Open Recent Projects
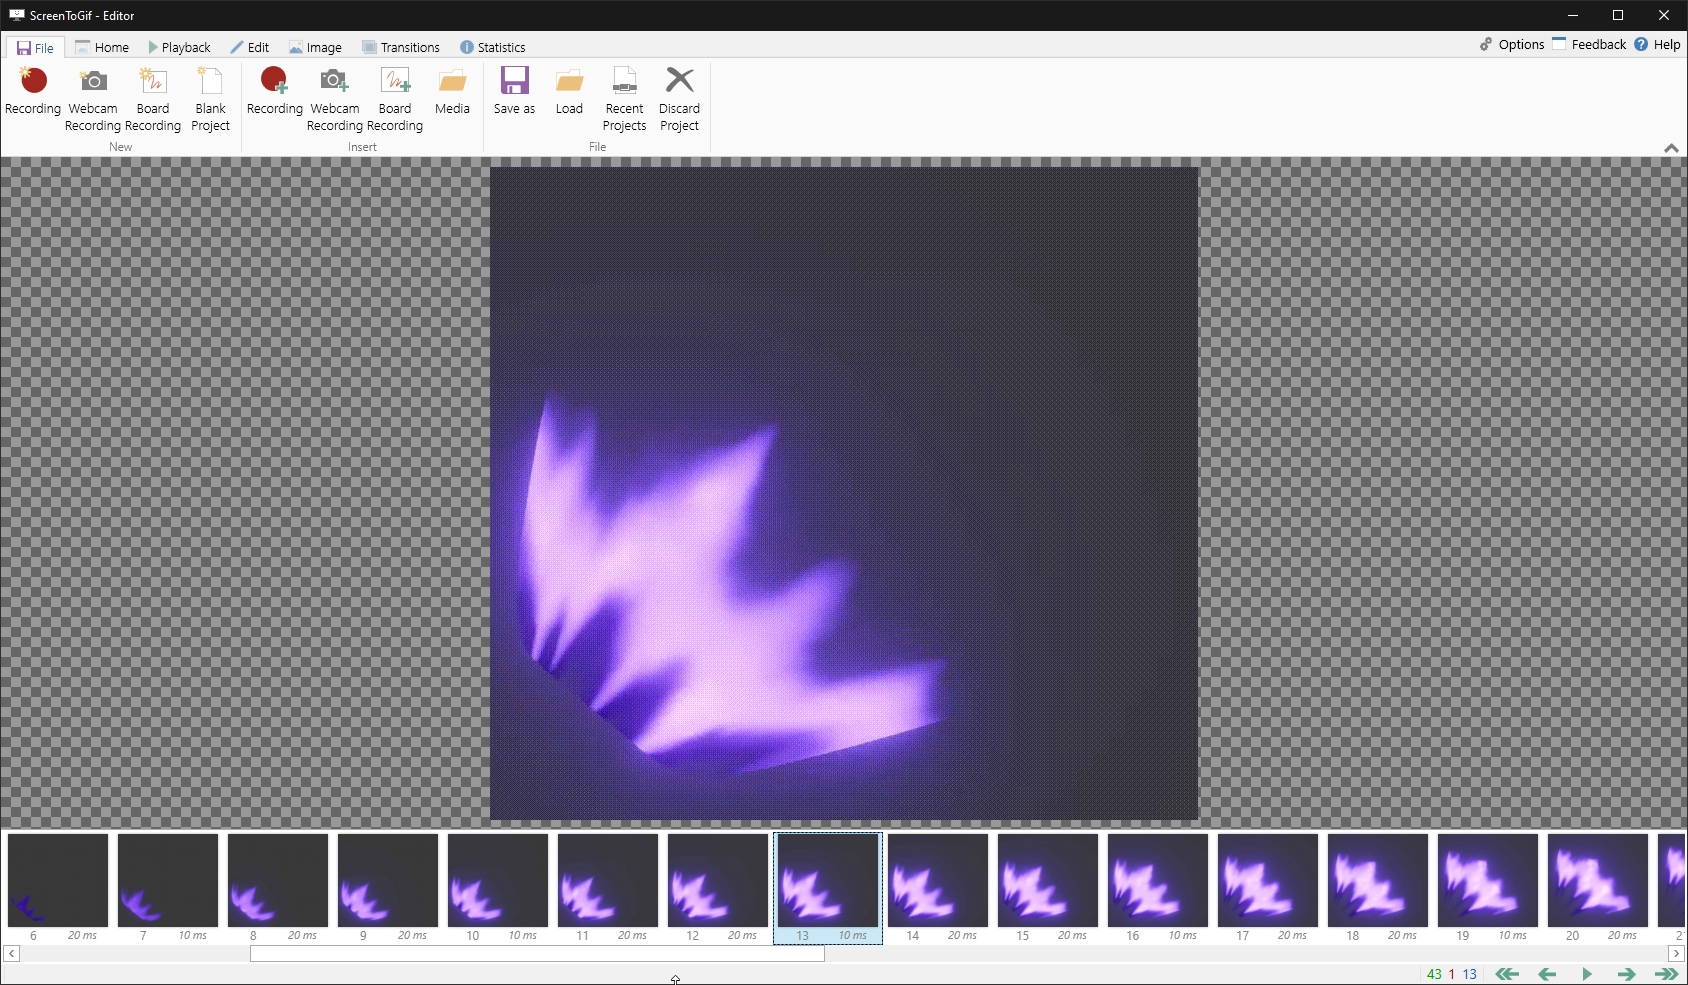The height and width of the screenshot is (985, 1688). (x=624, y=99)
